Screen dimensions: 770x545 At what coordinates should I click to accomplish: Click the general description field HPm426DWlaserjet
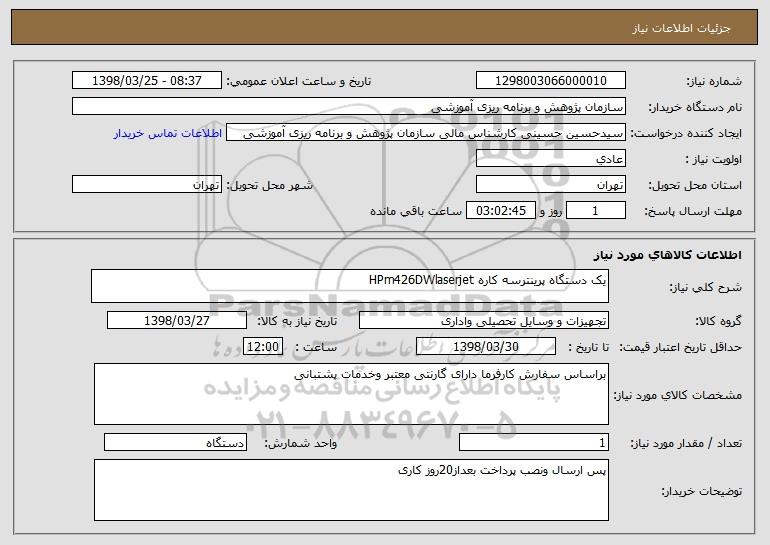coord(350,286)
